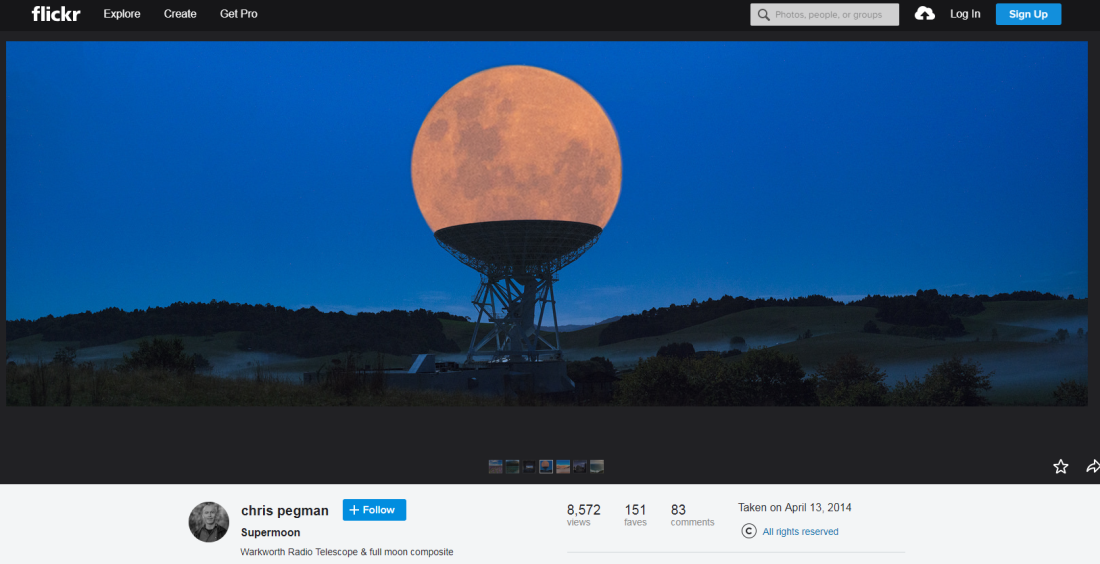Open the Supermoon photo in lightbox

[546, 223]
